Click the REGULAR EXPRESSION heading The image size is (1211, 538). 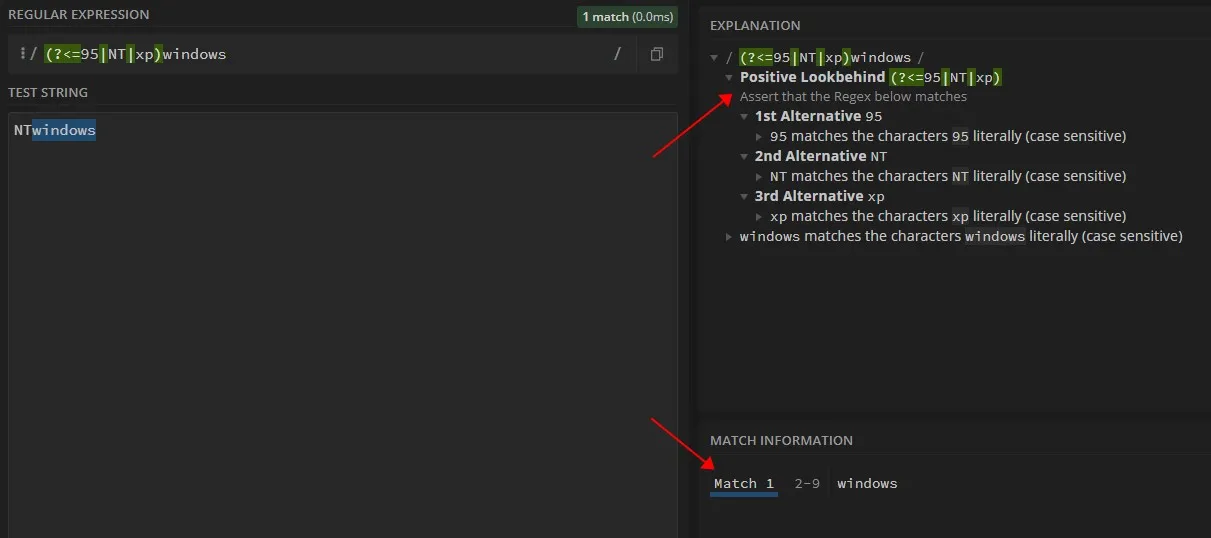[x=79, y=15]
